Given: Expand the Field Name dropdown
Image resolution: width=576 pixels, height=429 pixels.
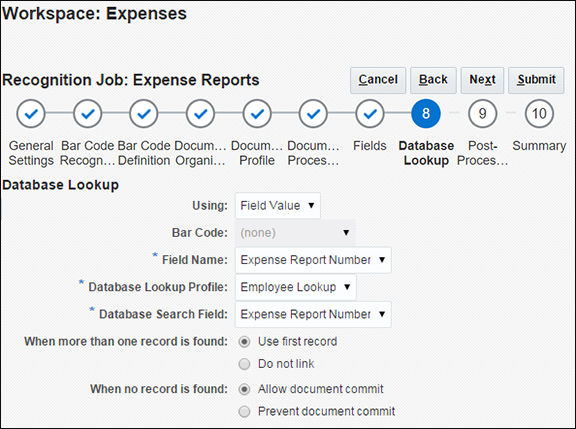Looking at the screenshot, I should point(313,260).
